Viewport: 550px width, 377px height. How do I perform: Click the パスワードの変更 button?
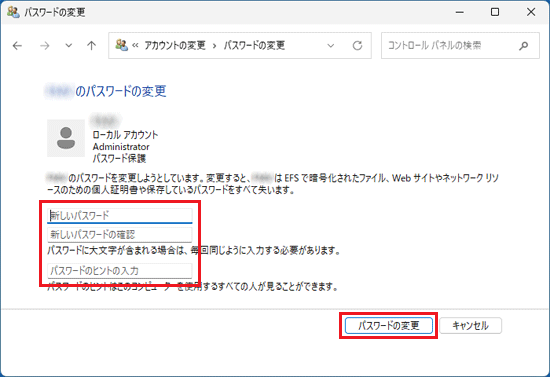[x=389, y=326]
